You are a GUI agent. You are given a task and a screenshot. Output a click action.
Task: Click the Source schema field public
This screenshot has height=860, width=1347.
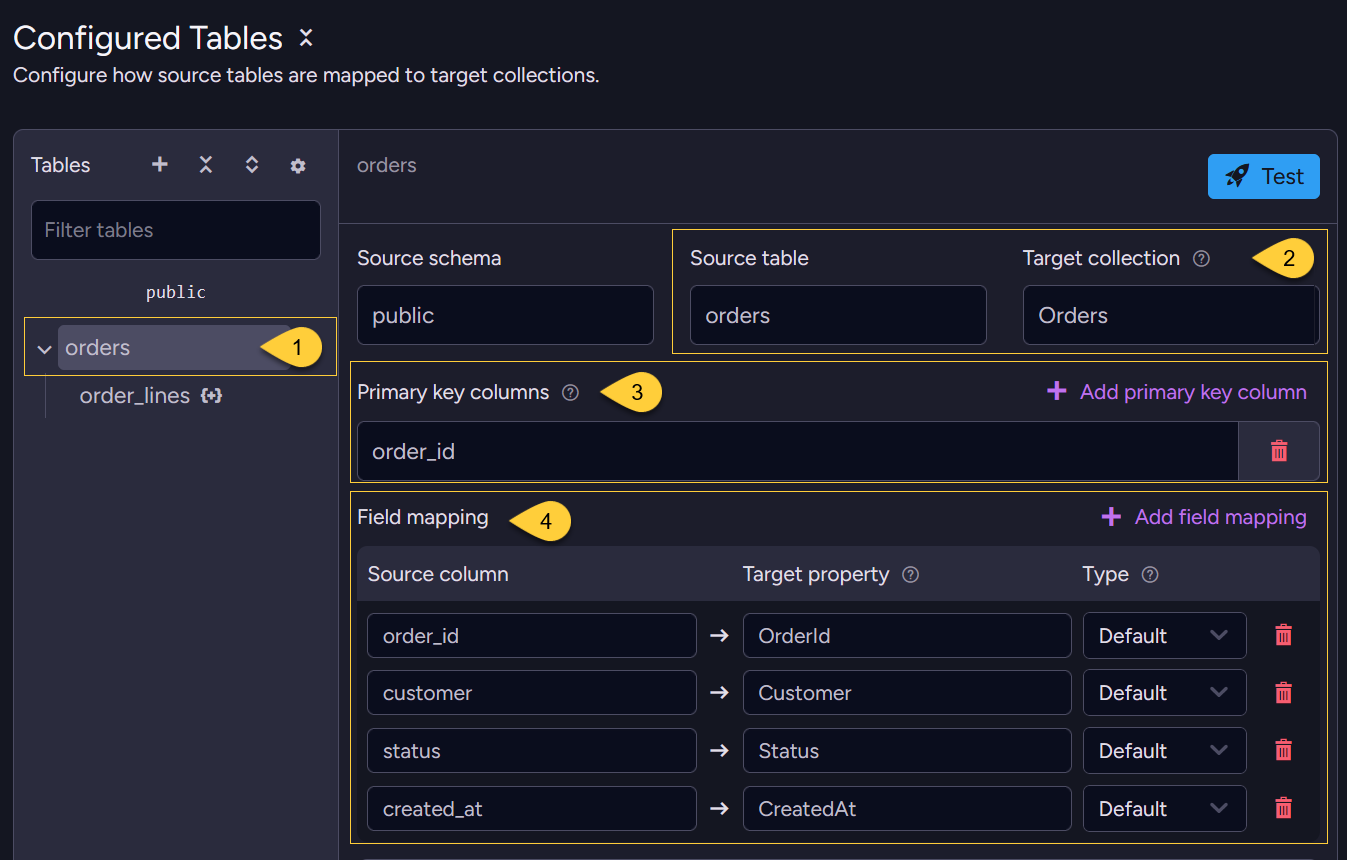click(x=505, y=315)
